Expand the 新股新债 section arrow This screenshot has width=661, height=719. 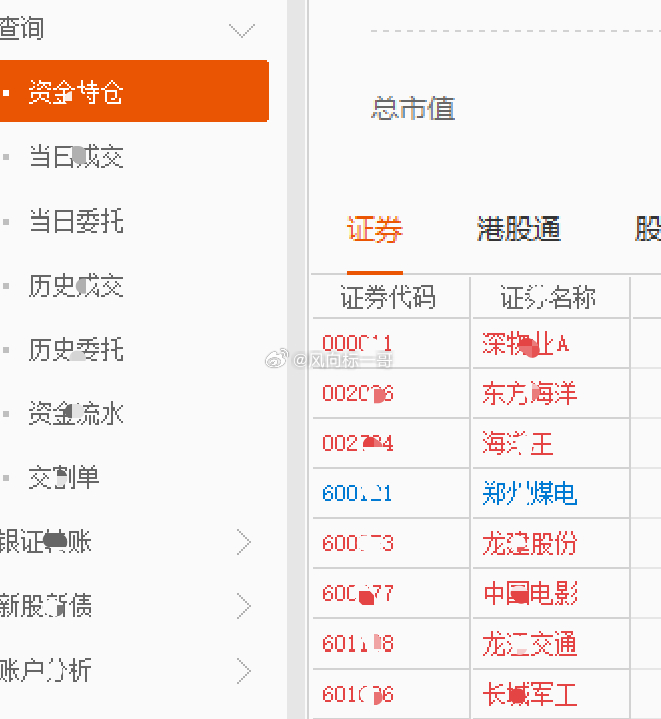(x=244, y=606)
